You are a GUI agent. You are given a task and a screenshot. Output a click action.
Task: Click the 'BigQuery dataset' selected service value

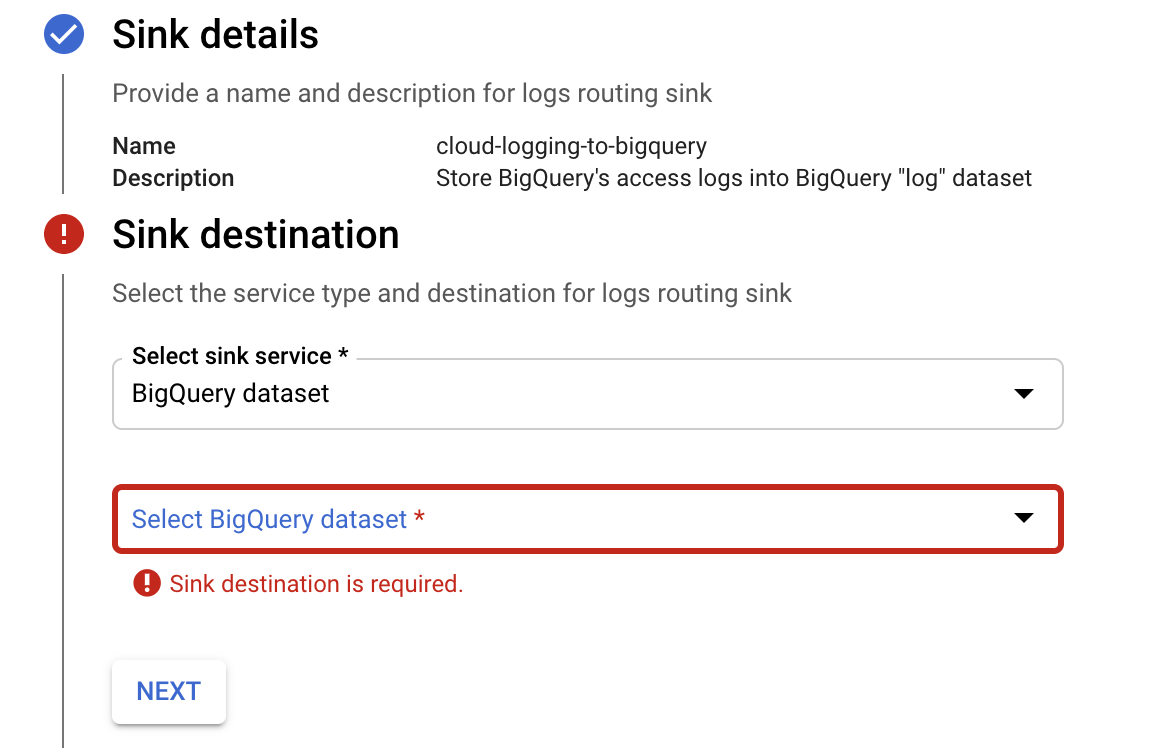pyautogui.click(x=231, y=394)
